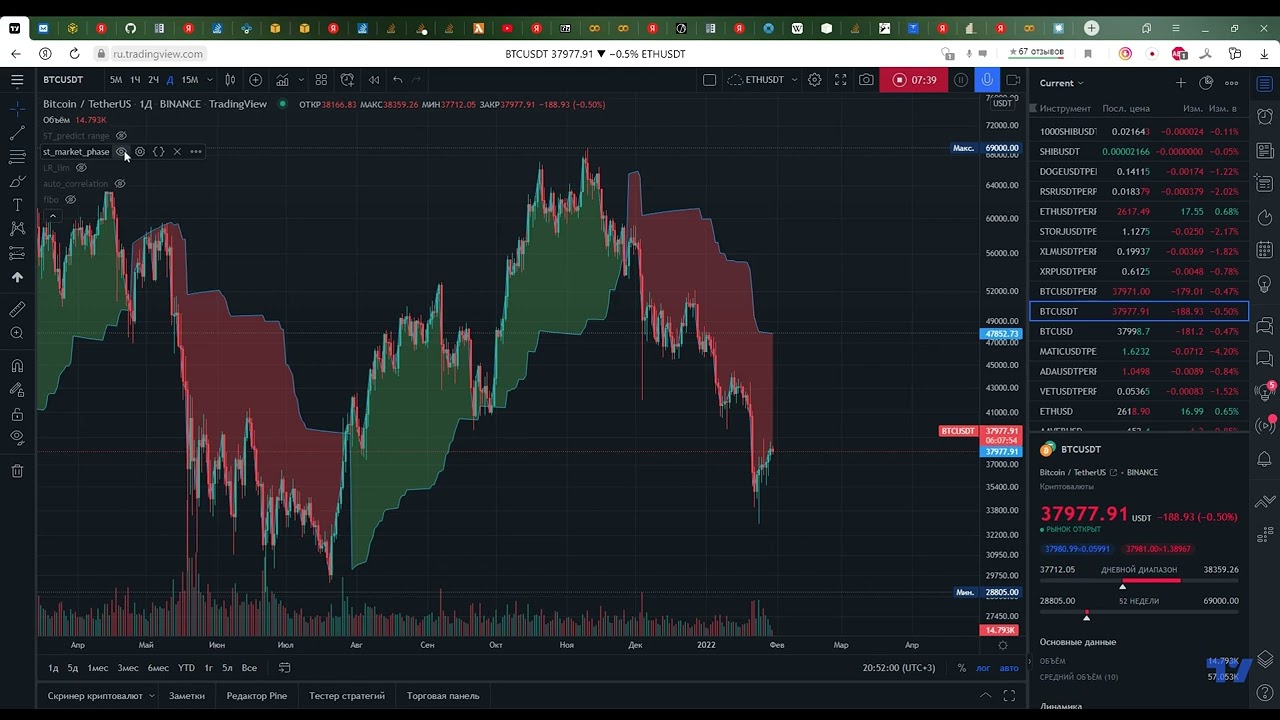The image size is (1280, 720).
Task: Select the crosshair cursor tool
Action: tap(17, 108)
